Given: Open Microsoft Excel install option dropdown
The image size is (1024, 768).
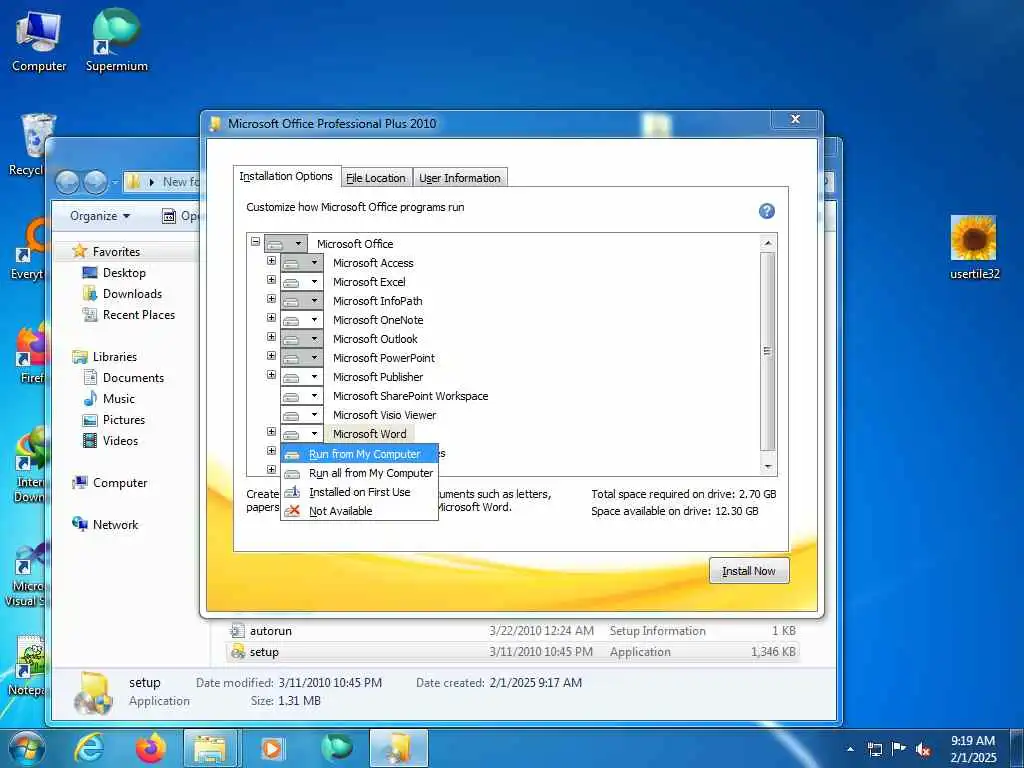Looking at the screenshot, I should (302, 281).
